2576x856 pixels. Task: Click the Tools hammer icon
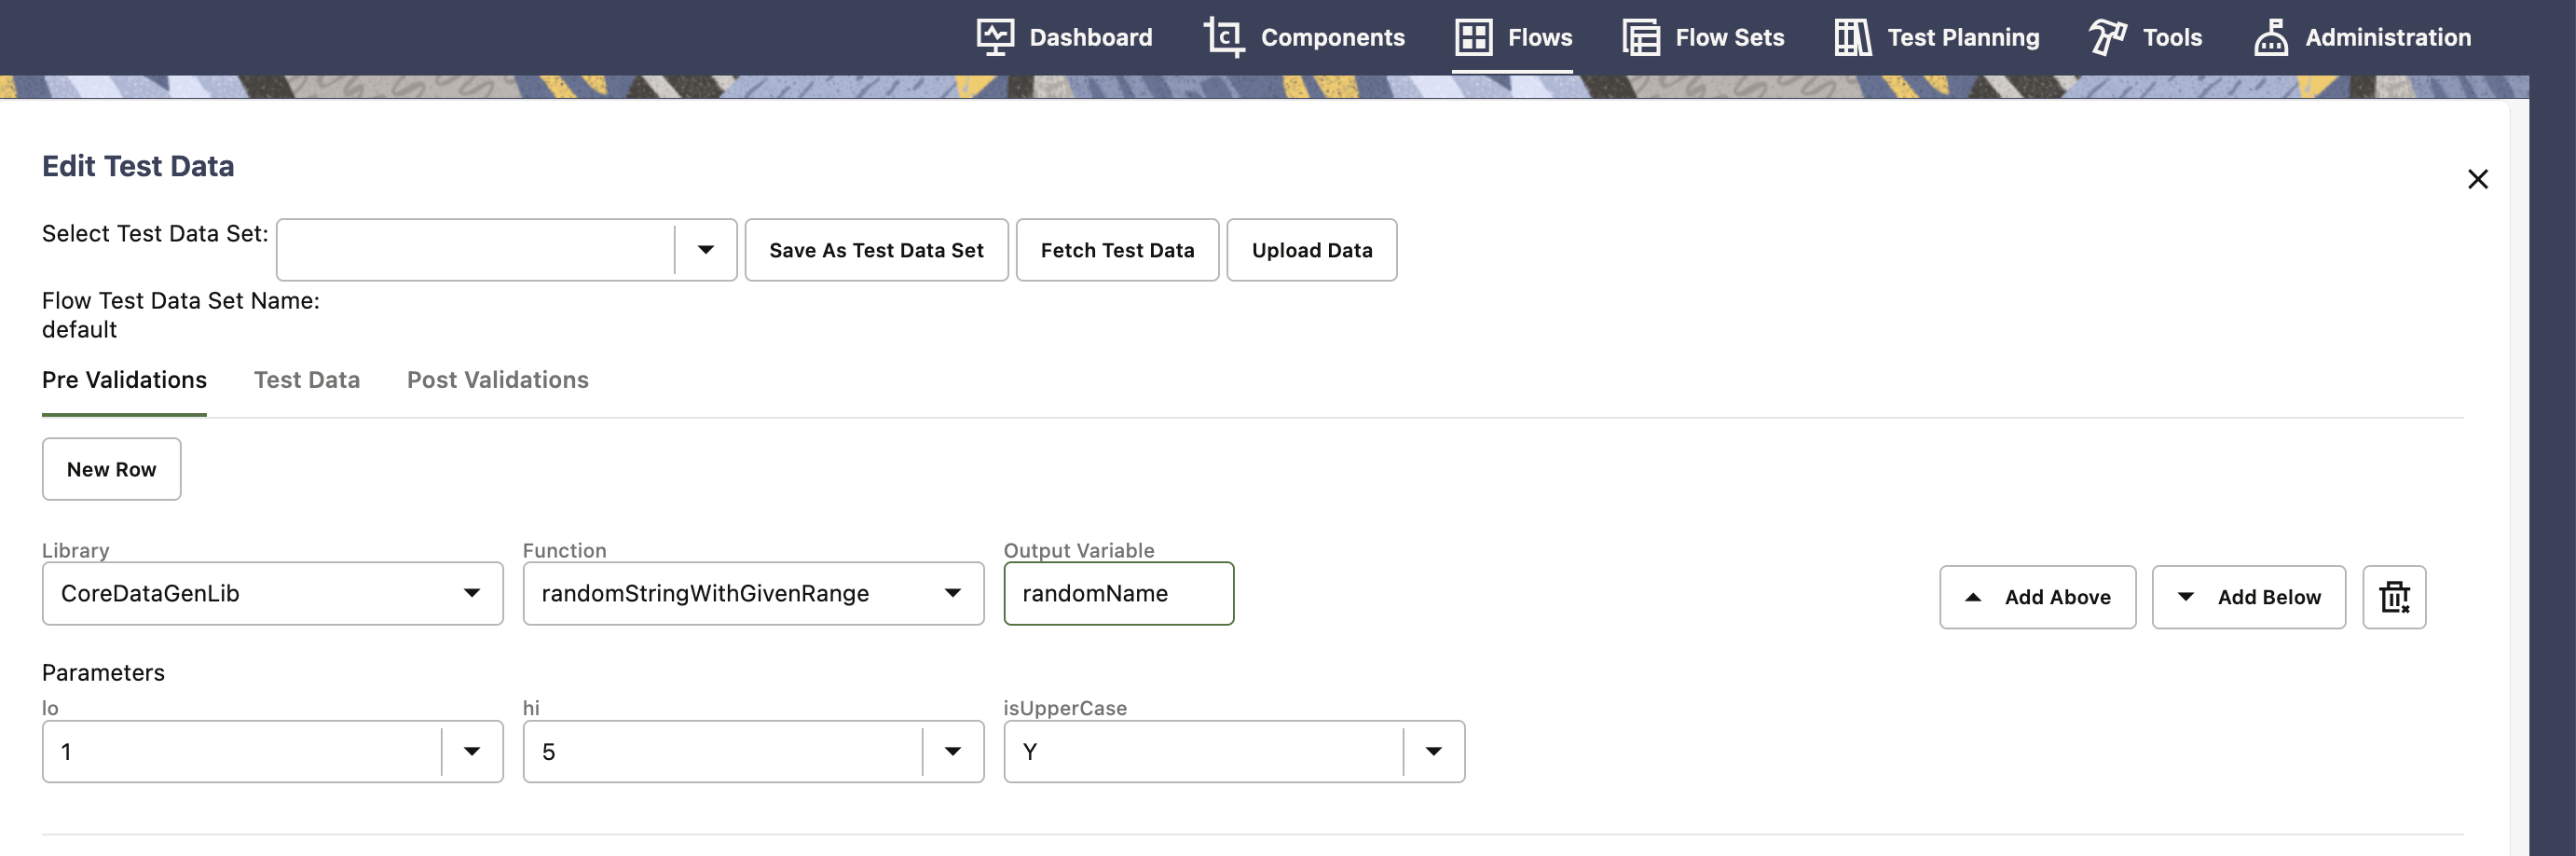click(2107, 37)
